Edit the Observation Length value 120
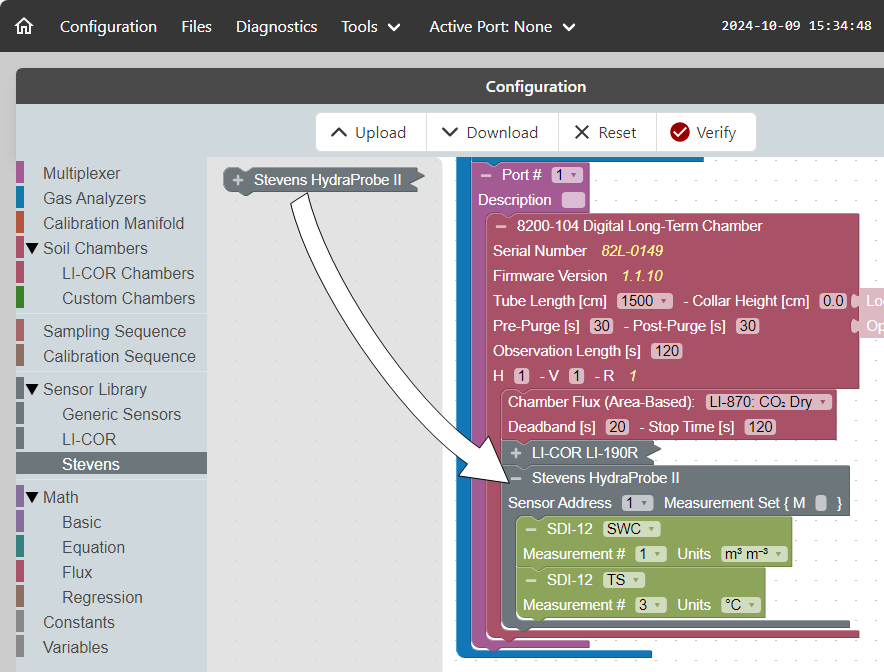Viewport: 884px width, 672px height. pos(667,351)
